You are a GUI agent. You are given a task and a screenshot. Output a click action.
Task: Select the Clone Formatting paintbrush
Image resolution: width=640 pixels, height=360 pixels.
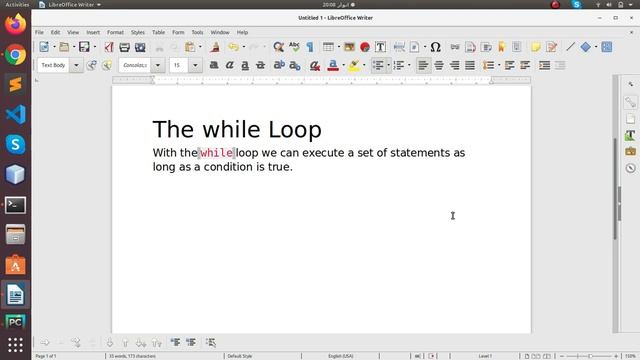[215, 47]
